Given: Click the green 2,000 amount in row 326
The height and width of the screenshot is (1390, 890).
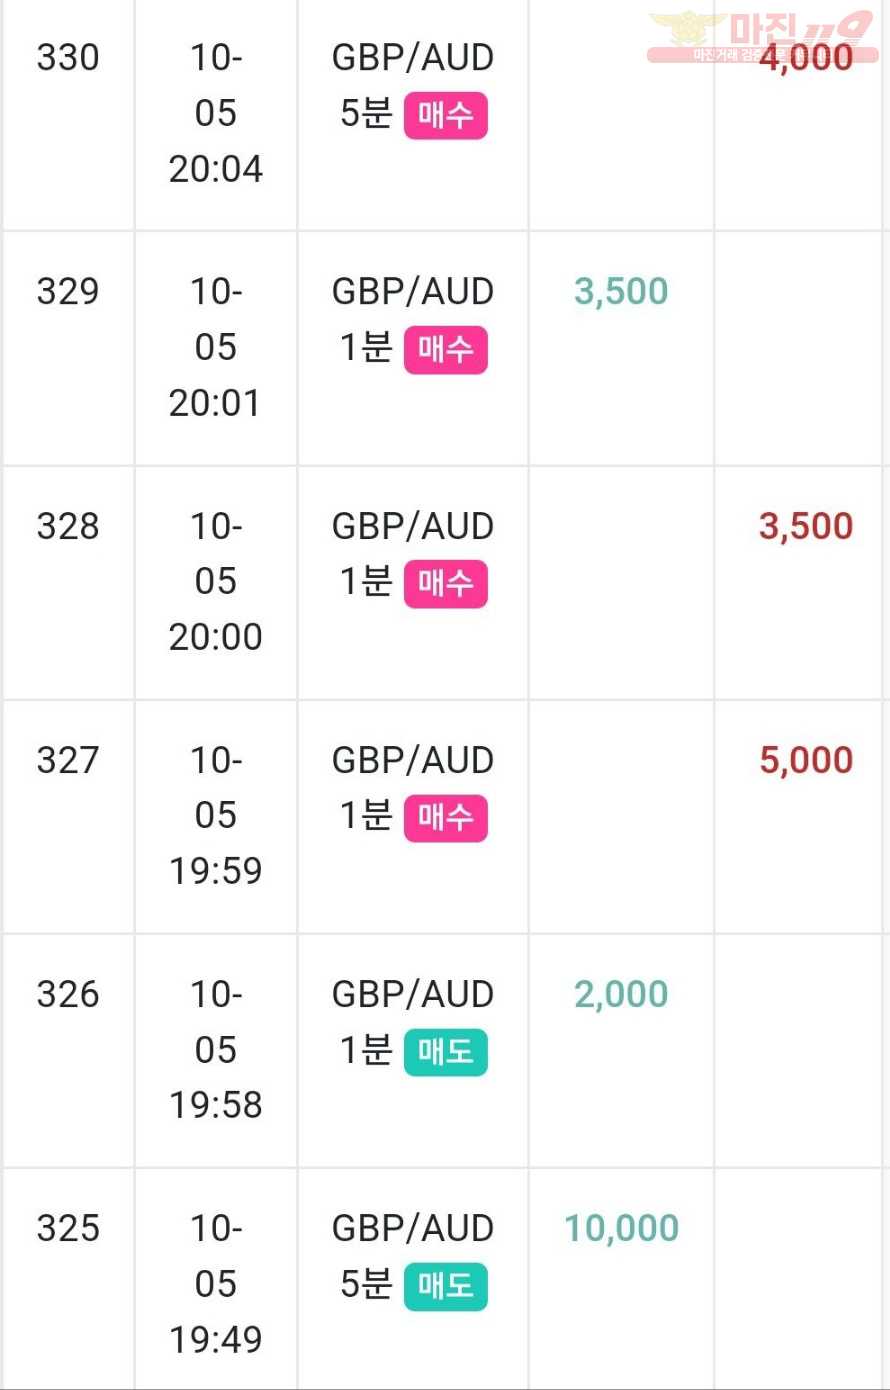Looking at the screenshot, I should [621, 994].
